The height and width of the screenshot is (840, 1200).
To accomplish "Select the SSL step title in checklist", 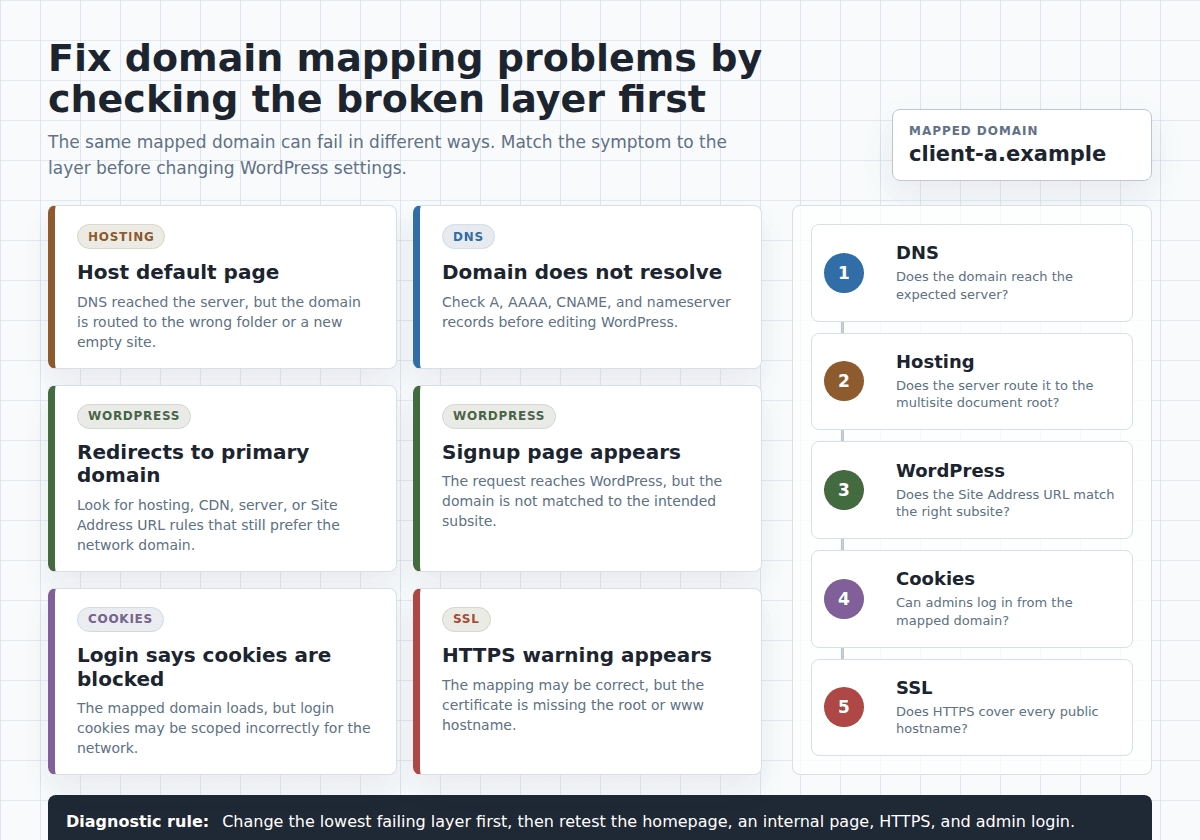I will click(914, 688).
